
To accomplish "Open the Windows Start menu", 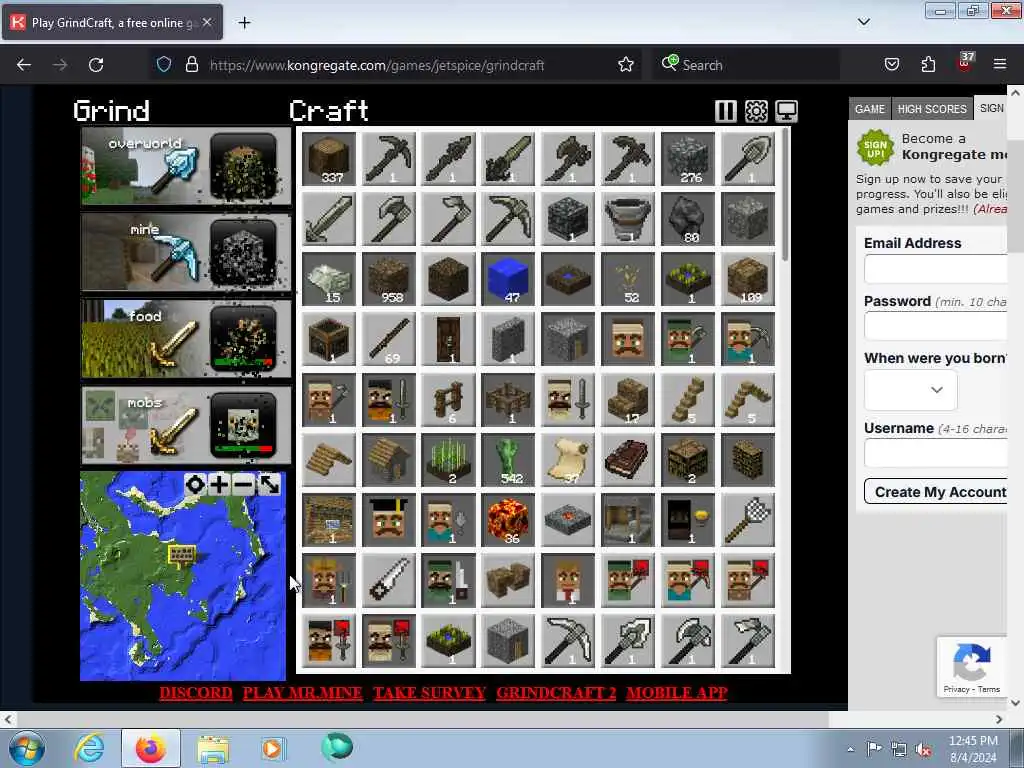I will [26, 748].
